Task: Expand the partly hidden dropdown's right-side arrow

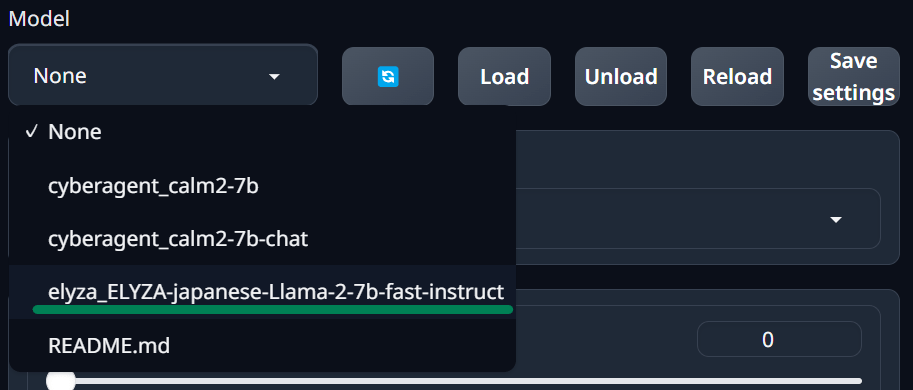Action: [x=836, y=219]
